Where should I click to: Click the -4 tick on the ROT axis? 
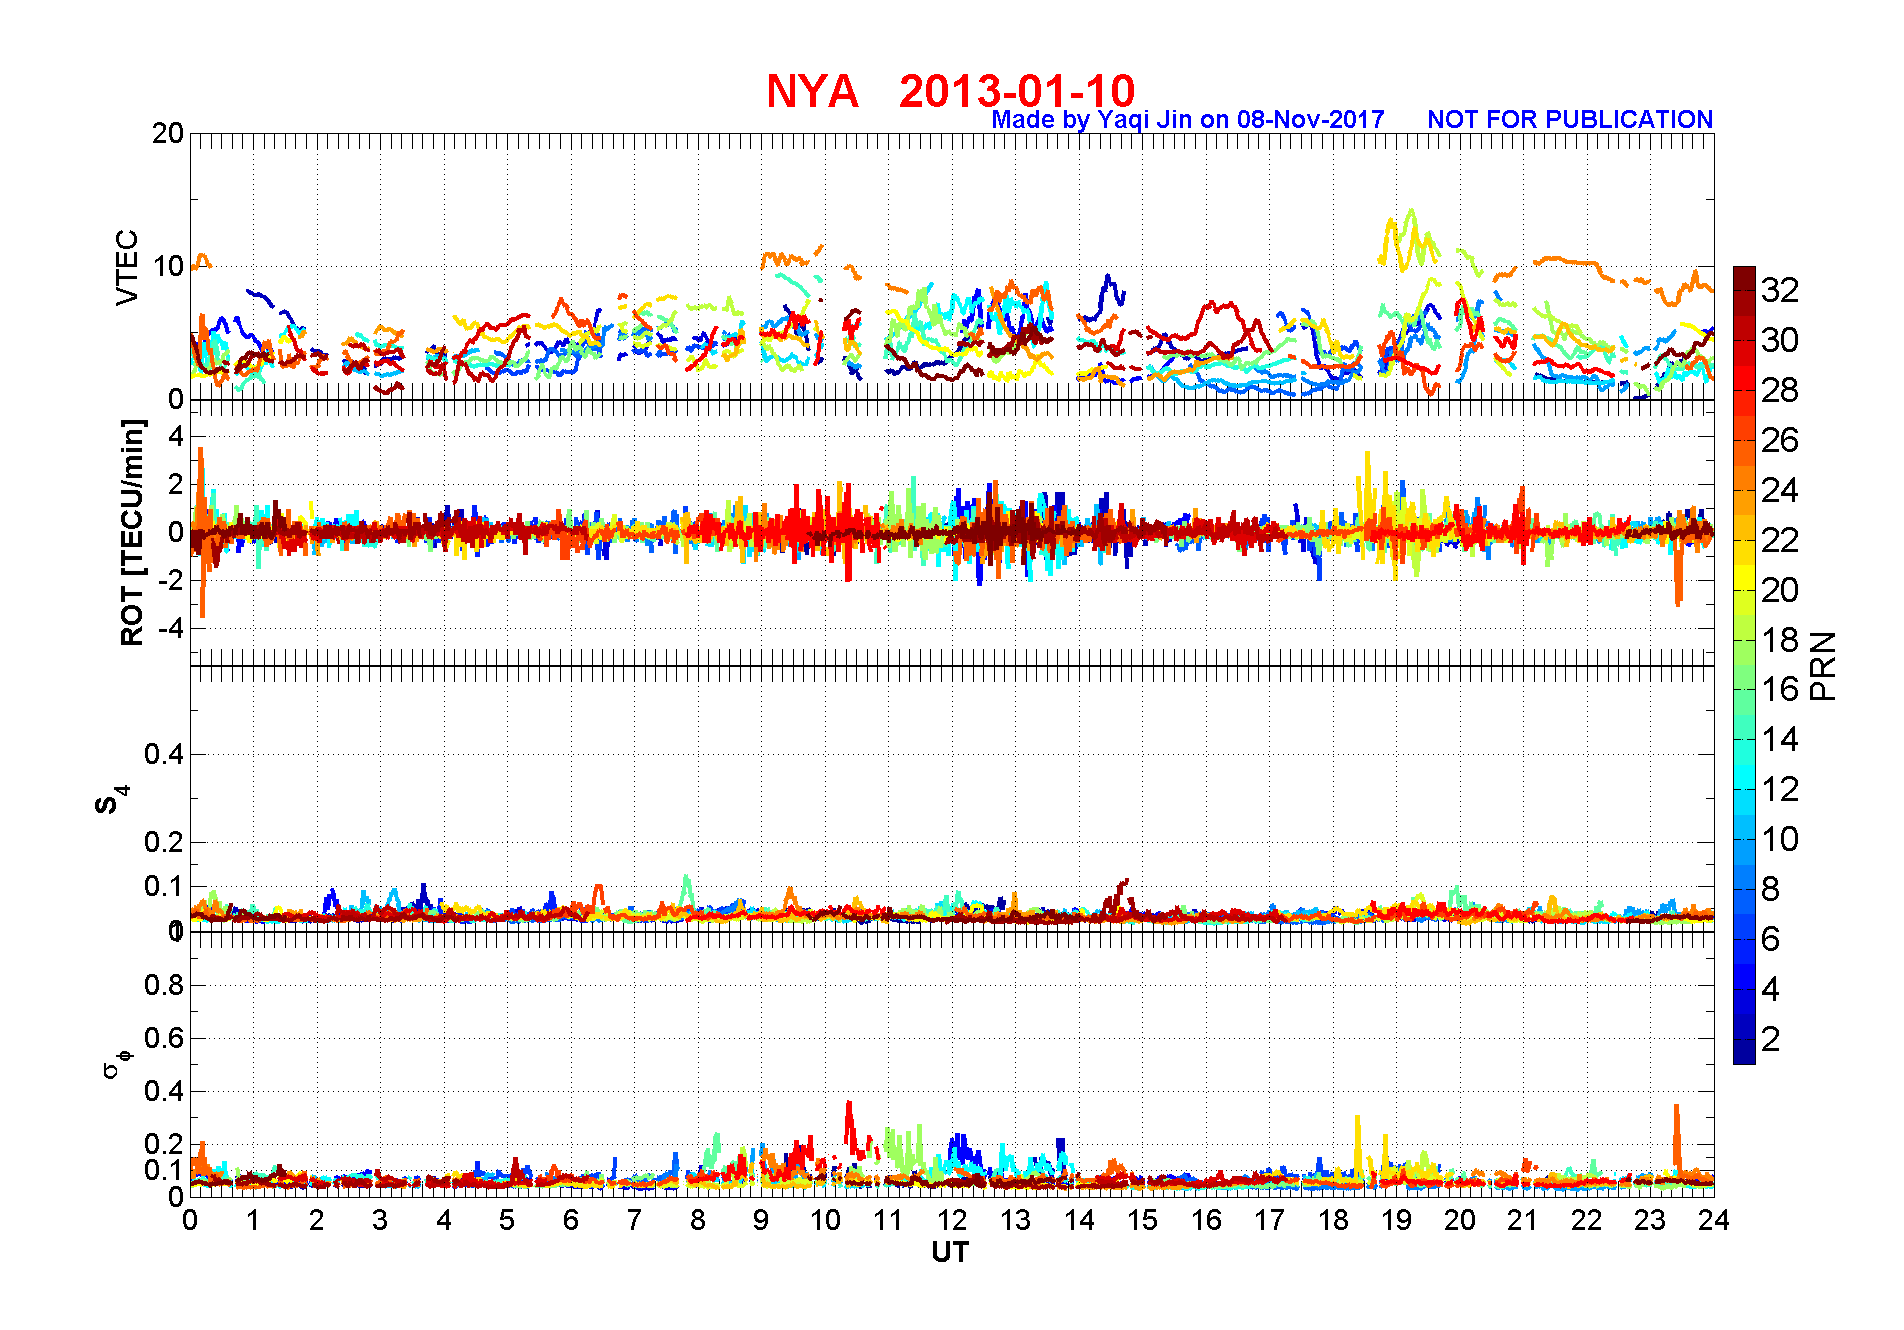pyautogui.click(x=170, y=628)
